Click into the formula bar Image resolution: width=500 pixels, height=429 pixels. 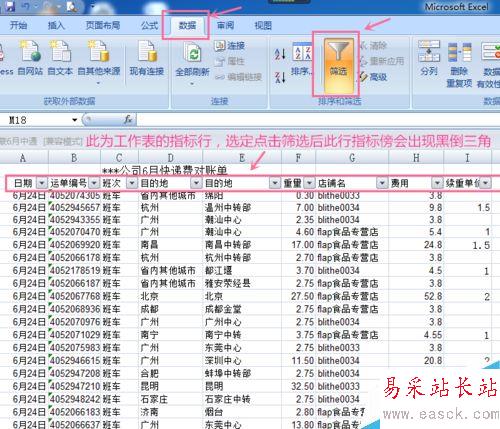(317, 120)
